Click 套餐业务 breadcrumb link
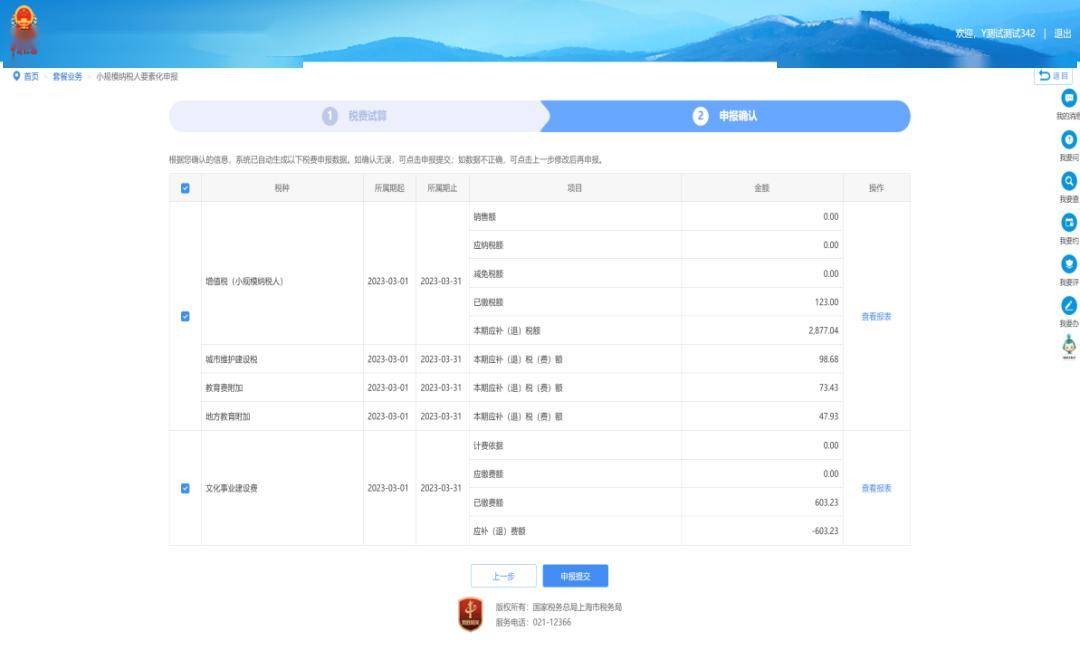Screen dimensions: 1080x650 point(68,76)
